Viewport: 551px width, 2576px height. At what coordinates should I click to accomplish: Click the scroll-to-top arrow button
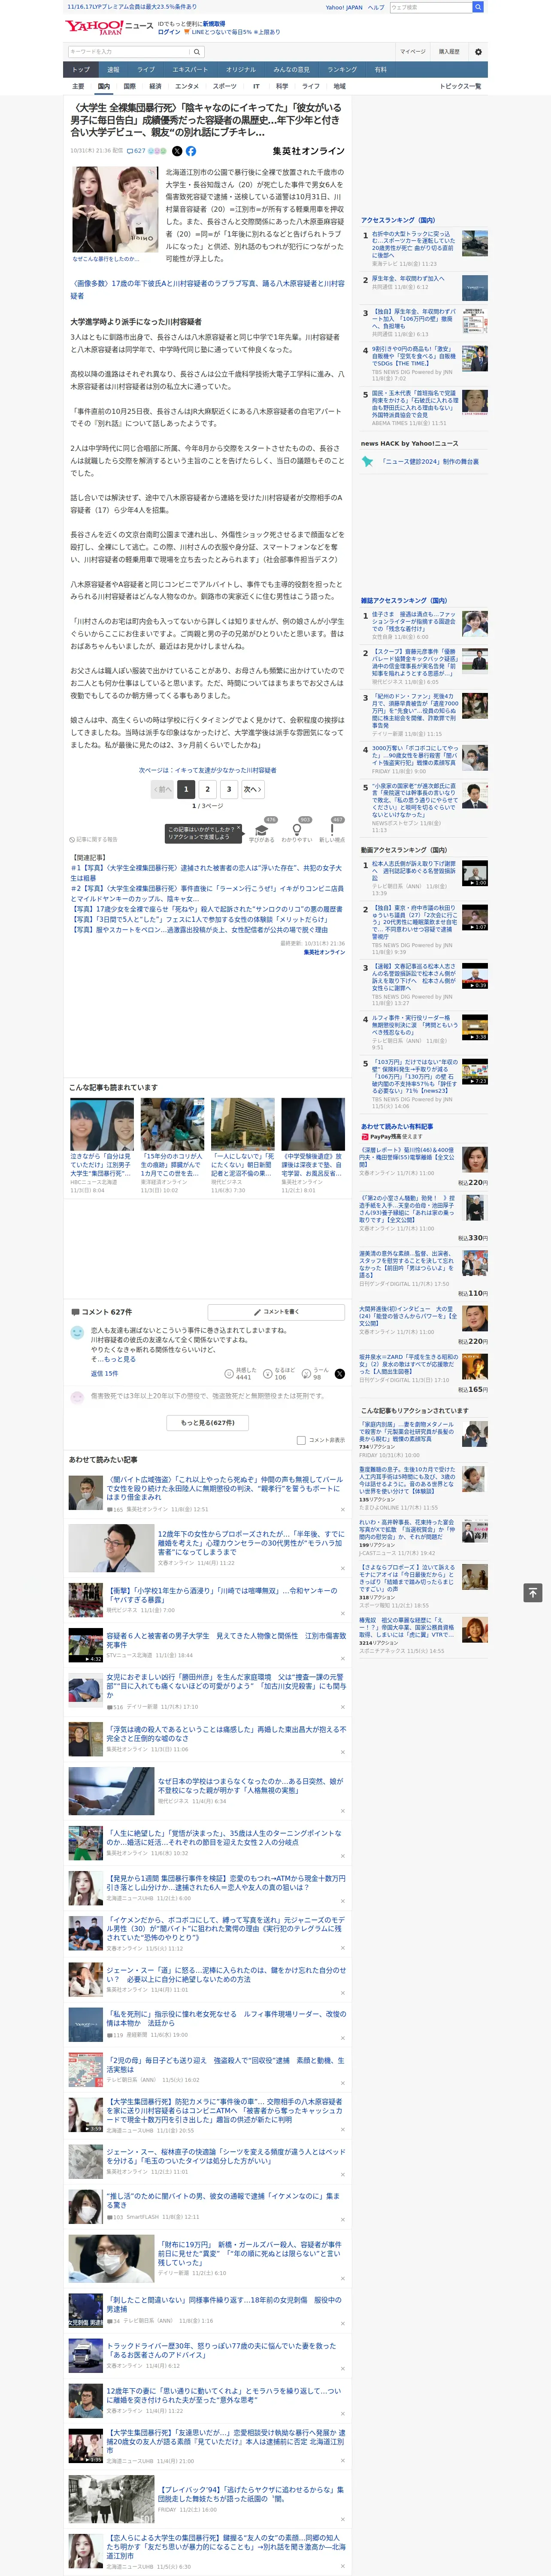coord(533,1592)
